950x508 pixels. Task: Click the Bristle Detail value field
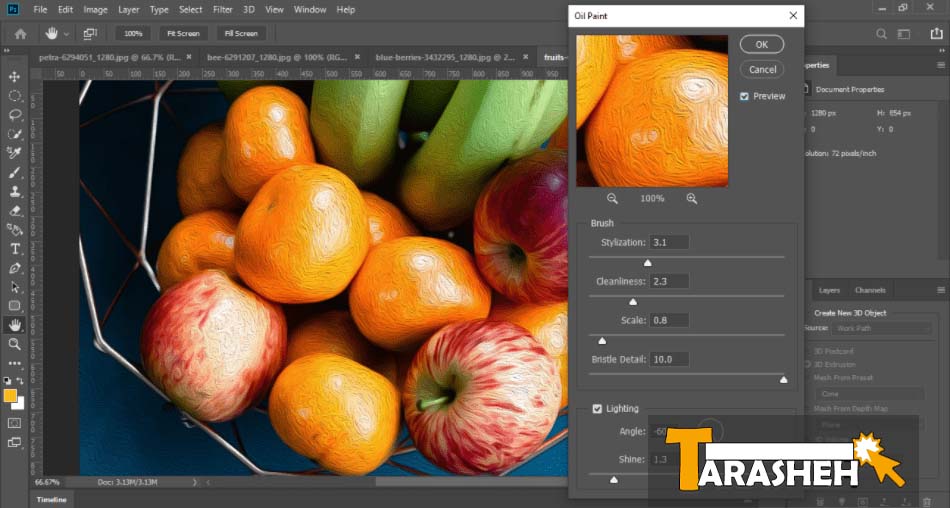click(x=669, y=359)
